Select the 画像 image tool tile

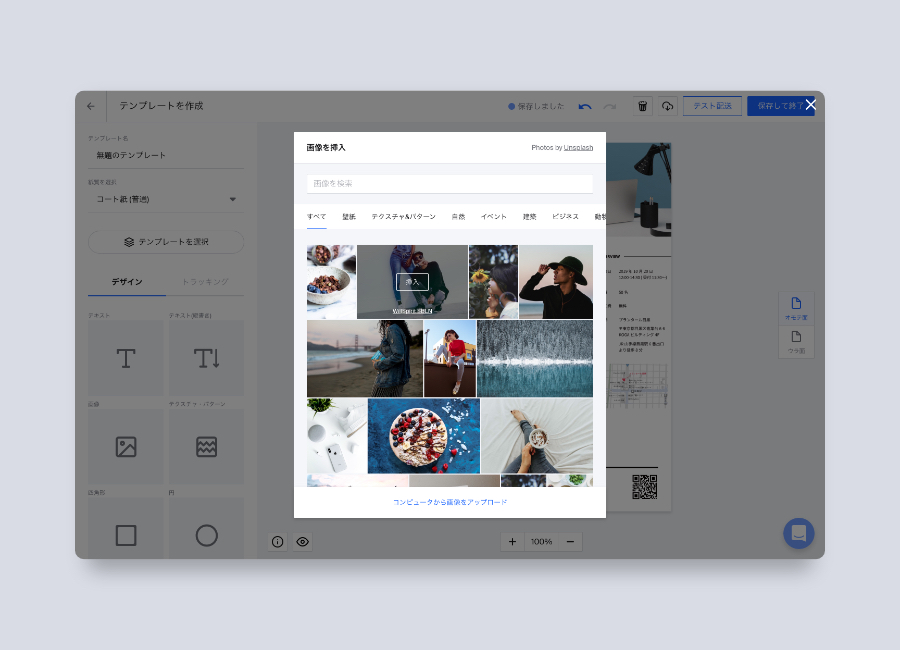click(x=126, y=447)
